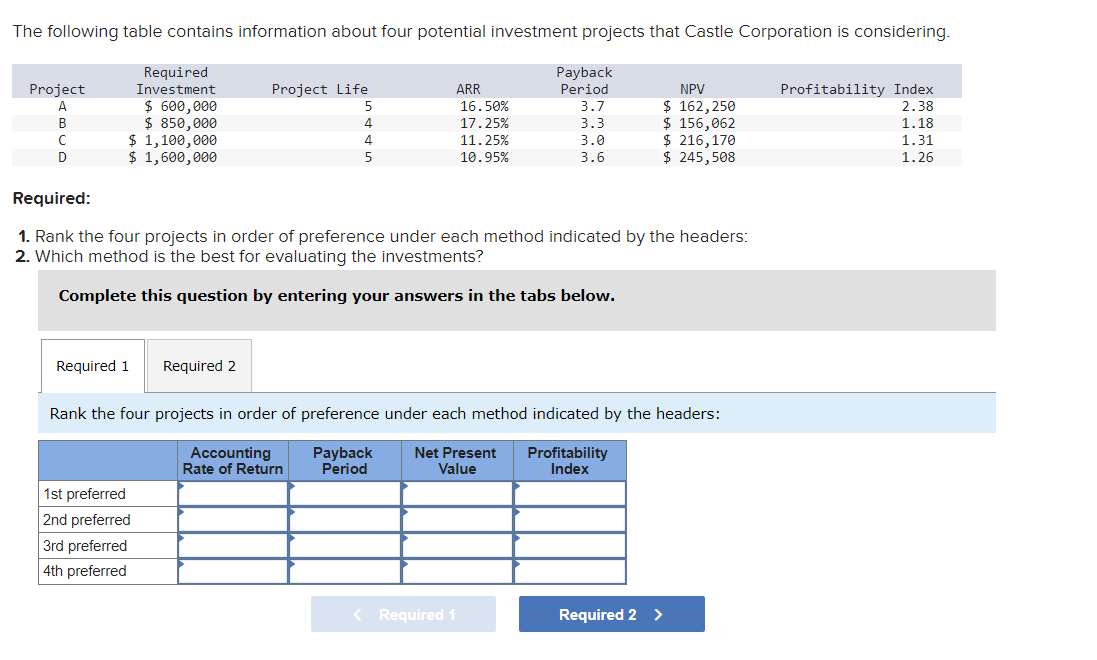Click the '$ 850,000' investment value
Screen dimensions: 1097x660
181,123
